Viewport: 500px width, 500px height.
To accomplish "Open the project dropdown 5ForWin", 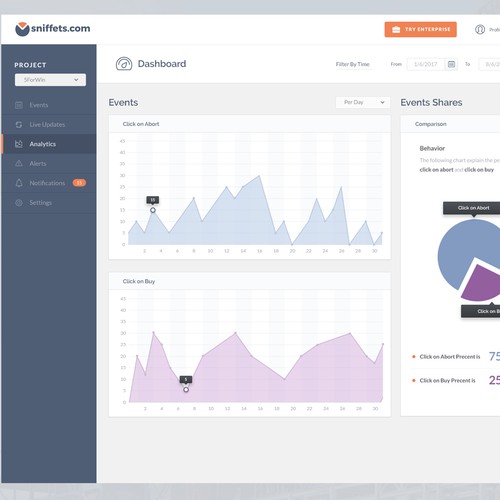I will pos(50,80).
